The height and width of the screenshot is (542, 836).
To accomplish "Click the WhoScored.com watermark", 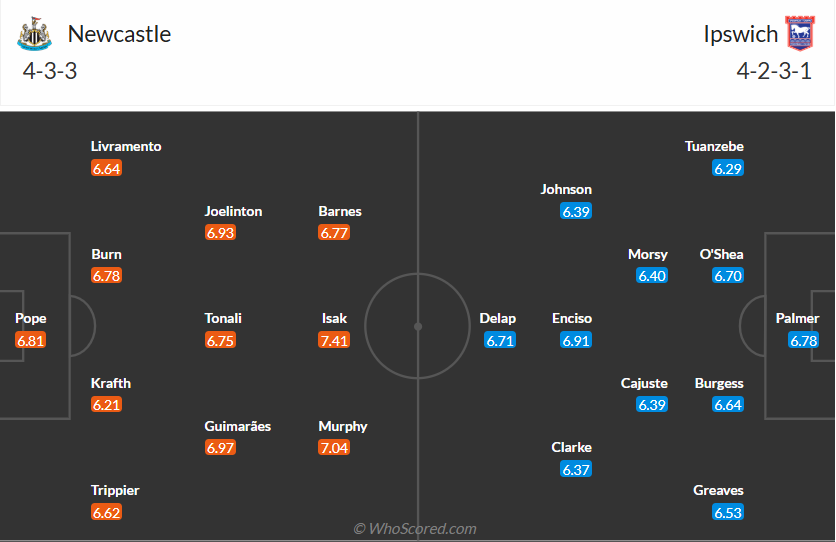I will tap(415, 528).
